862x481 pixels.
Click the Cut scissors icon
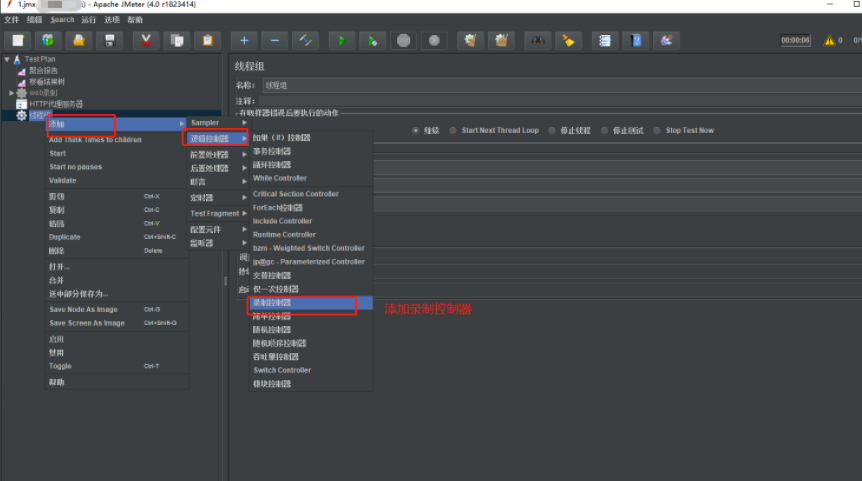146,41
